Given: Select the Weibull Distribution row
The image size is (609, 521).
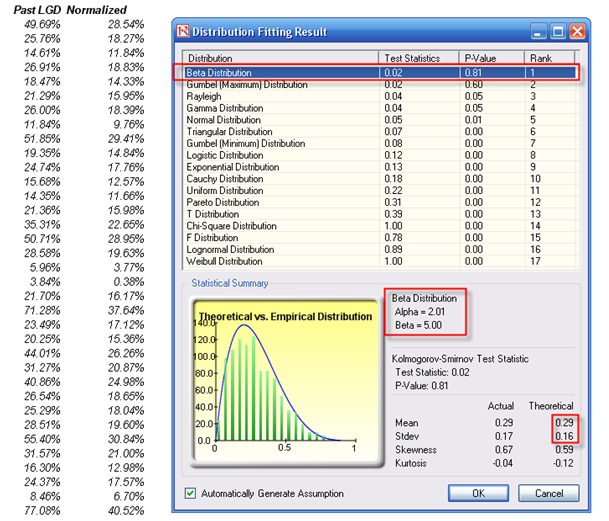Looking at the screenshot, I should (381, 261).
